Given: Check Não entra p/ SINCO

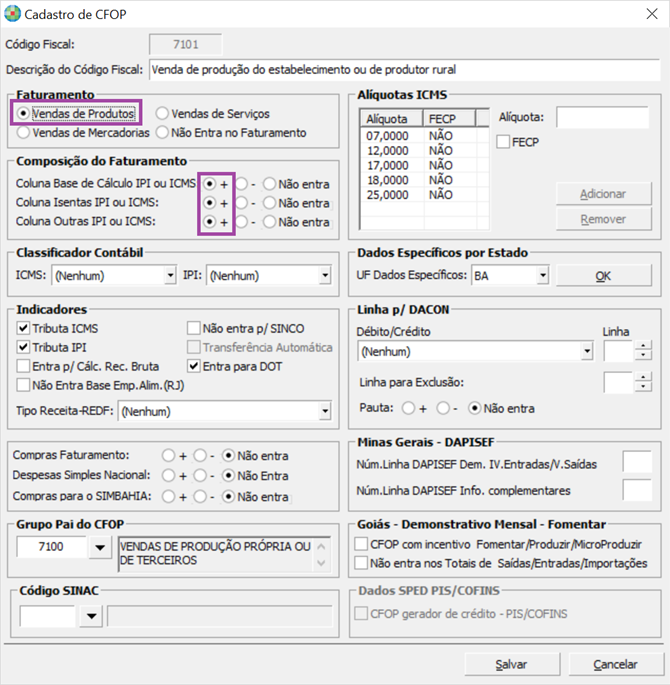Looking at the screenshot, I should tap(194, 328).
